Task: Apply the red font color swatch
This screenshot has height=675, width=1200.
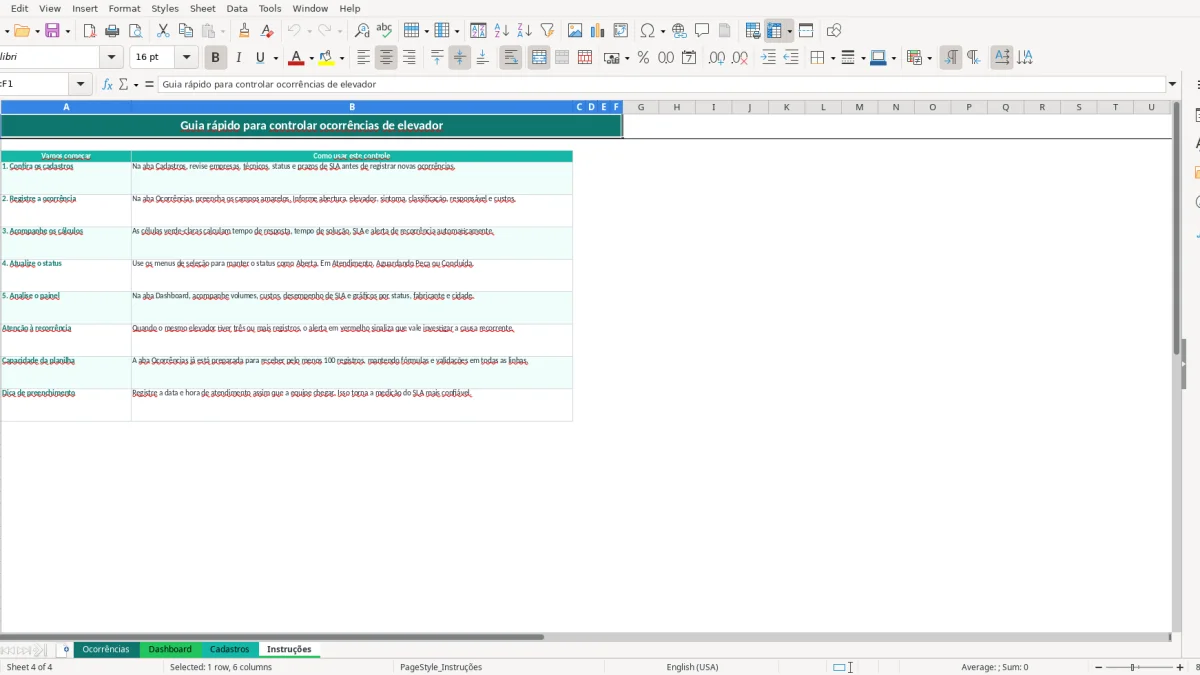Action: [x=295, y=58]
